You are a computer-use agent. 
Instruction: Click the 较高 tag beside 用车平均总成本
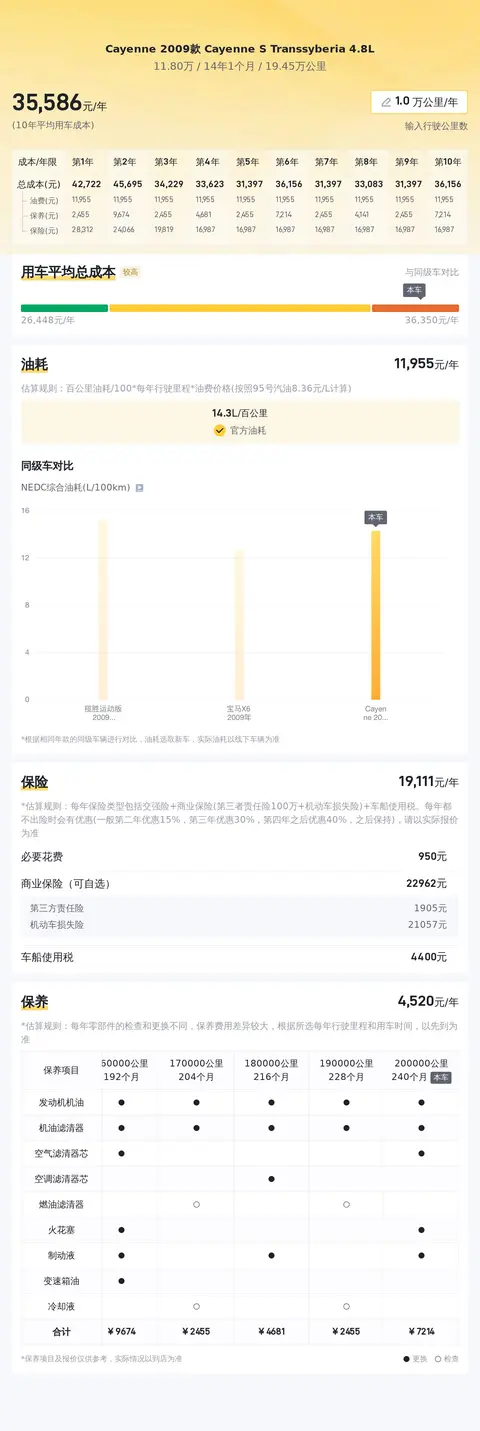[x=130, y=272]
